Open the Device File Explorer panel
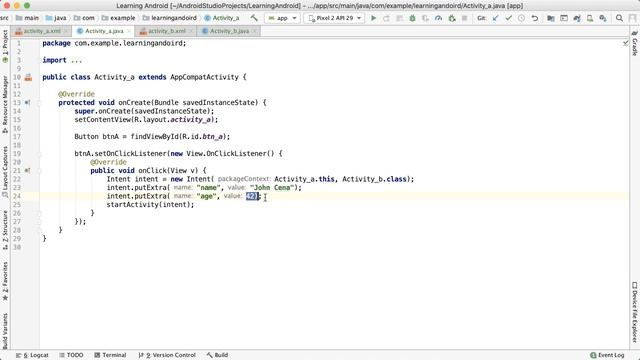The width and height of the screenshot is (640, 360). tap(635, 312)
